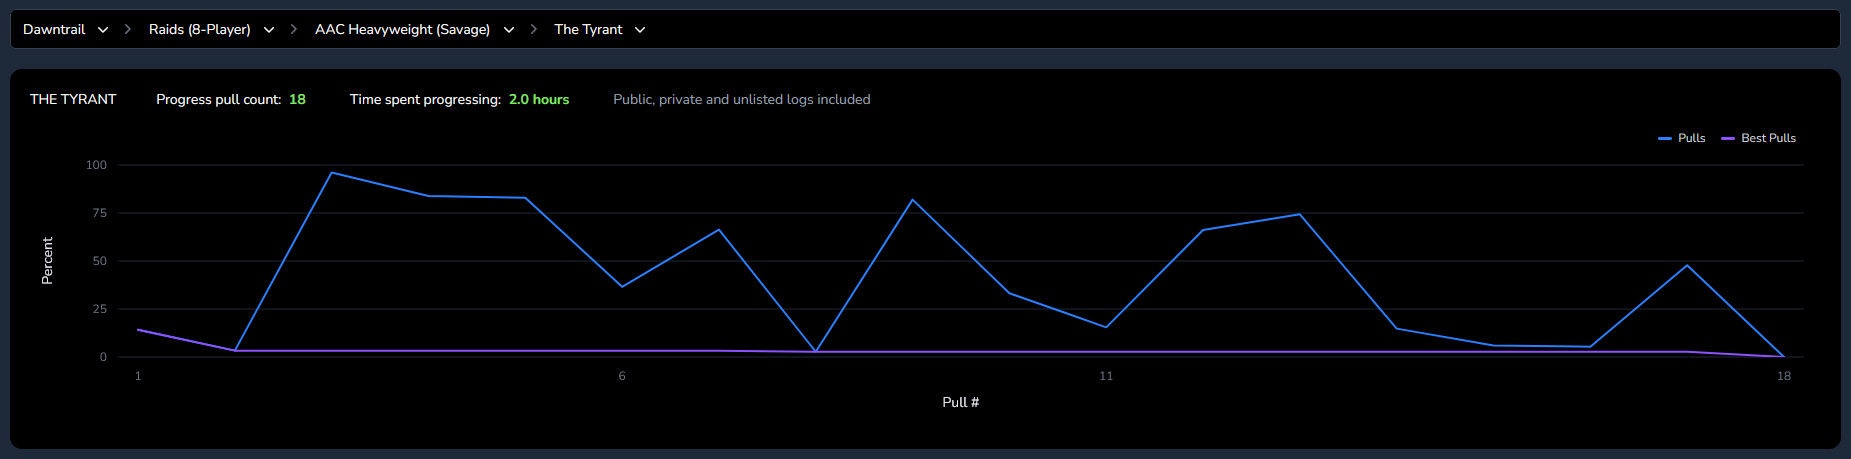
Task: Click the Pull # axis title
Action: pyautogui.click(x=961, y=402)
